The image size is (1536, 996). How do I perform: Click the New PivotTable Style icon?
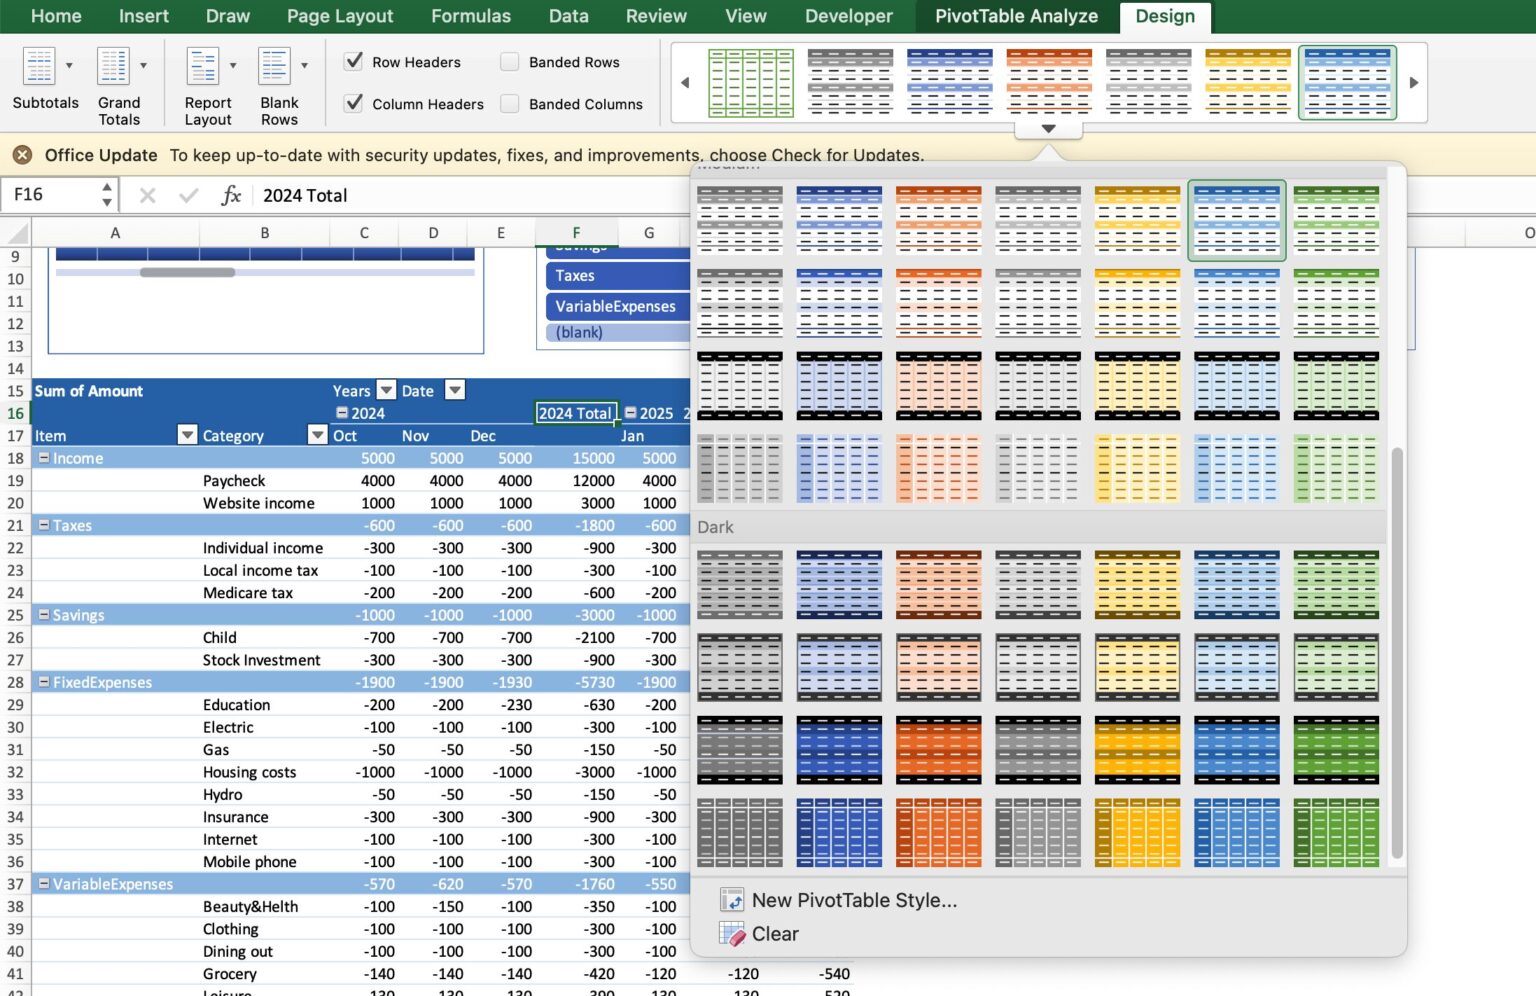[x=732, y=900]
